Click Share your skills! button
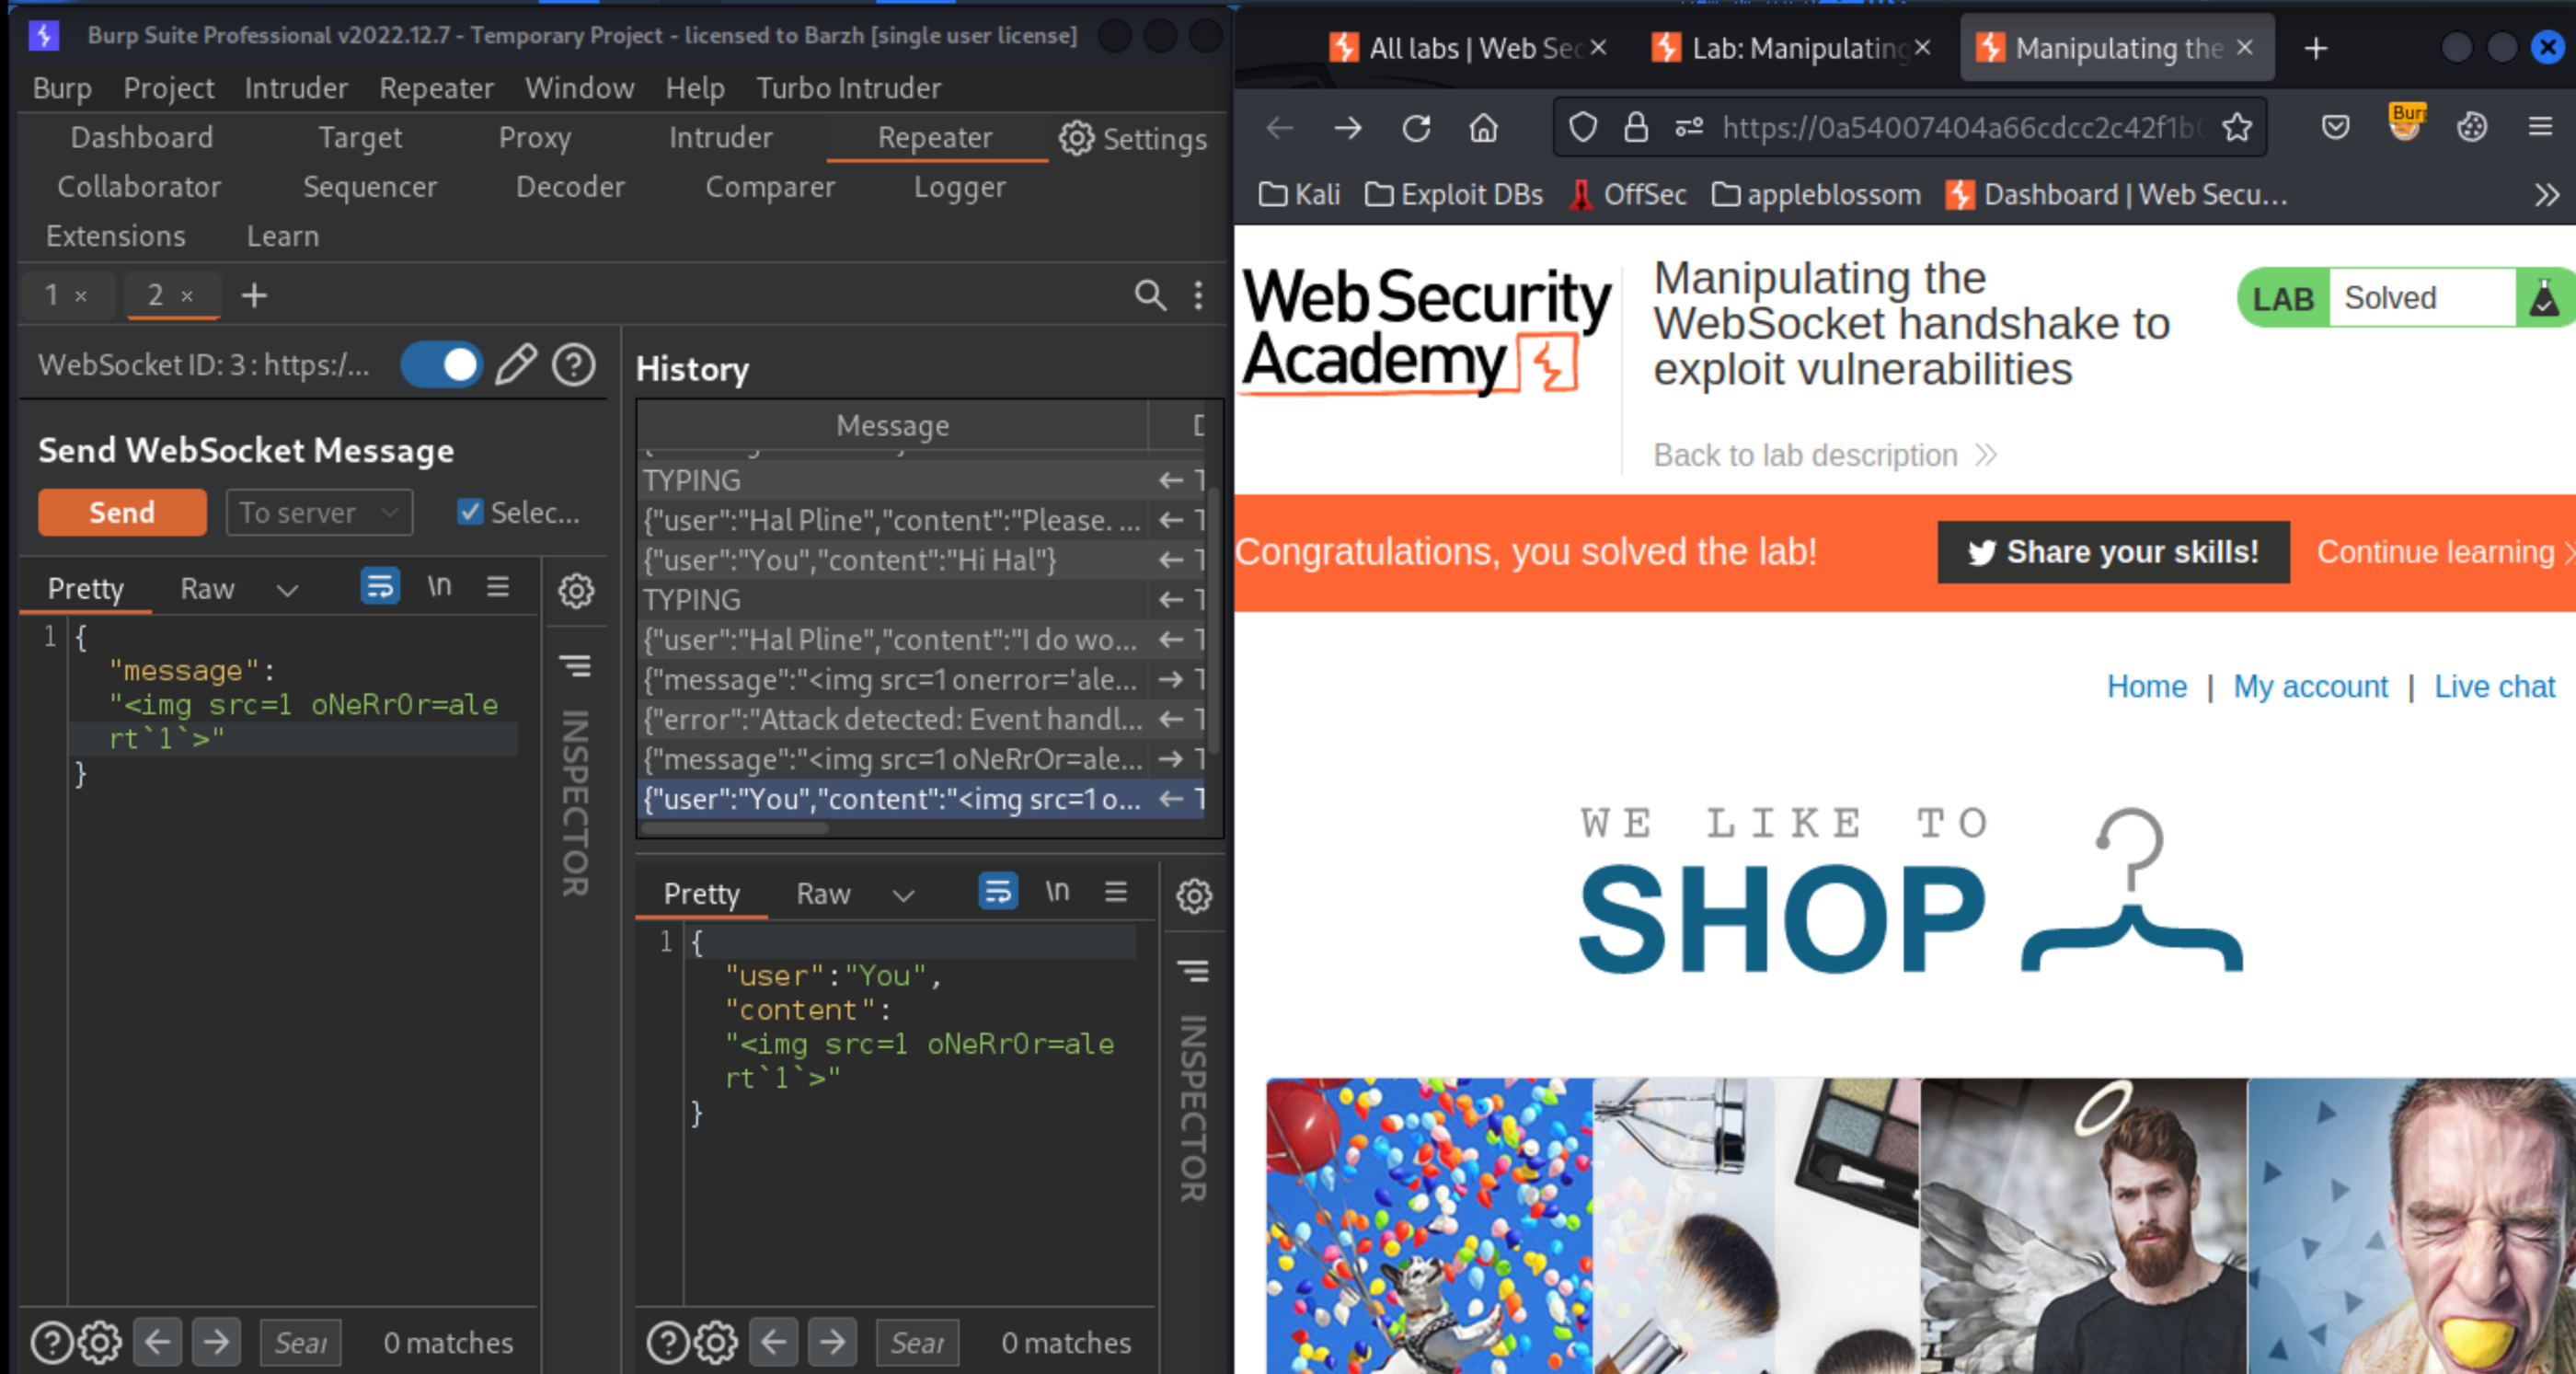The height and width of the screenshot is (1374, 2576). pos(2113,552)
